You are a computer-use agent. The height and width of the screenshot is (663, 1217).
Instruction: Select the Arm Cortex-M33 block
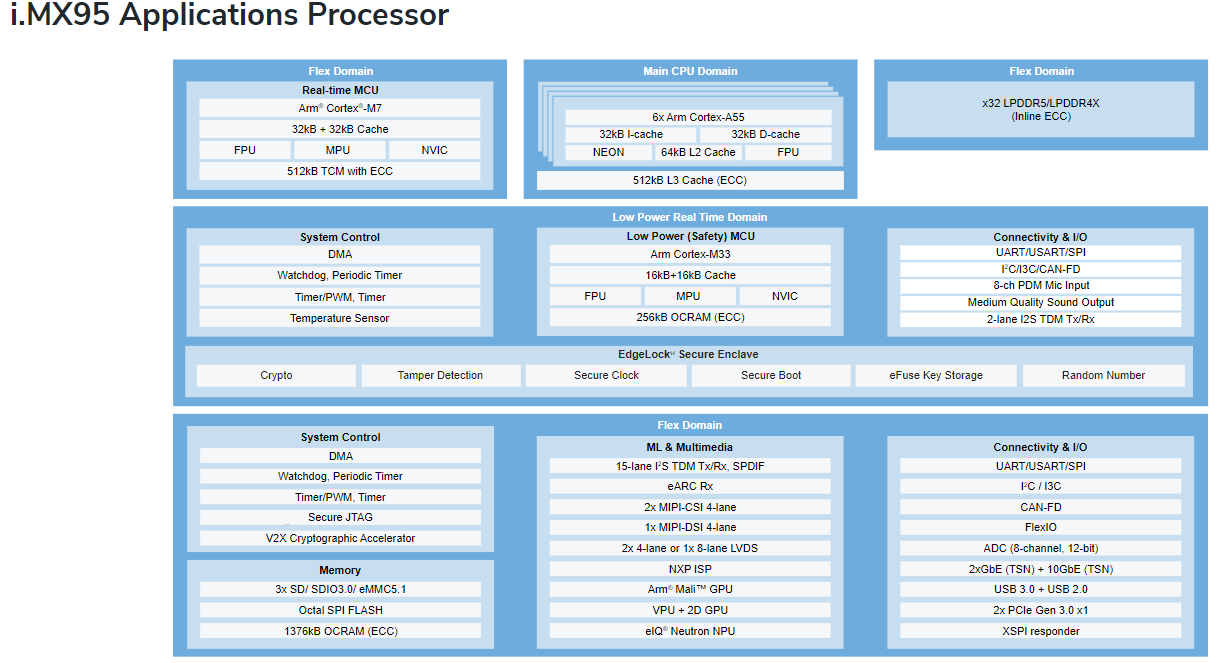click(x=689, y=254)
